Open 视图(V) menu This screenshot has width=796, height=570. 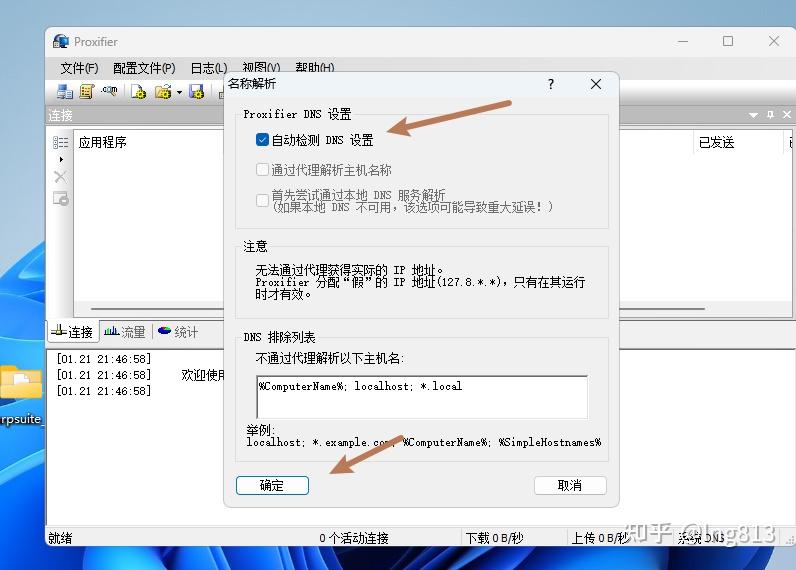pyautogui.click(x=261, y=67)
